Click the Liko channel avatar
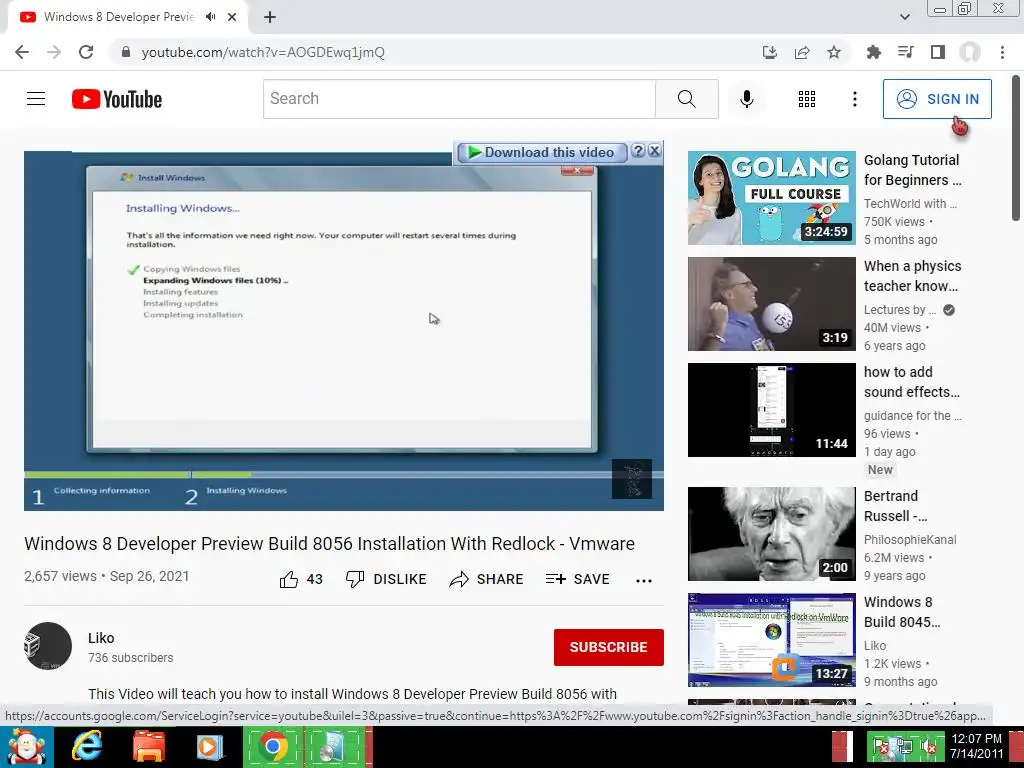 pos(48,646)
